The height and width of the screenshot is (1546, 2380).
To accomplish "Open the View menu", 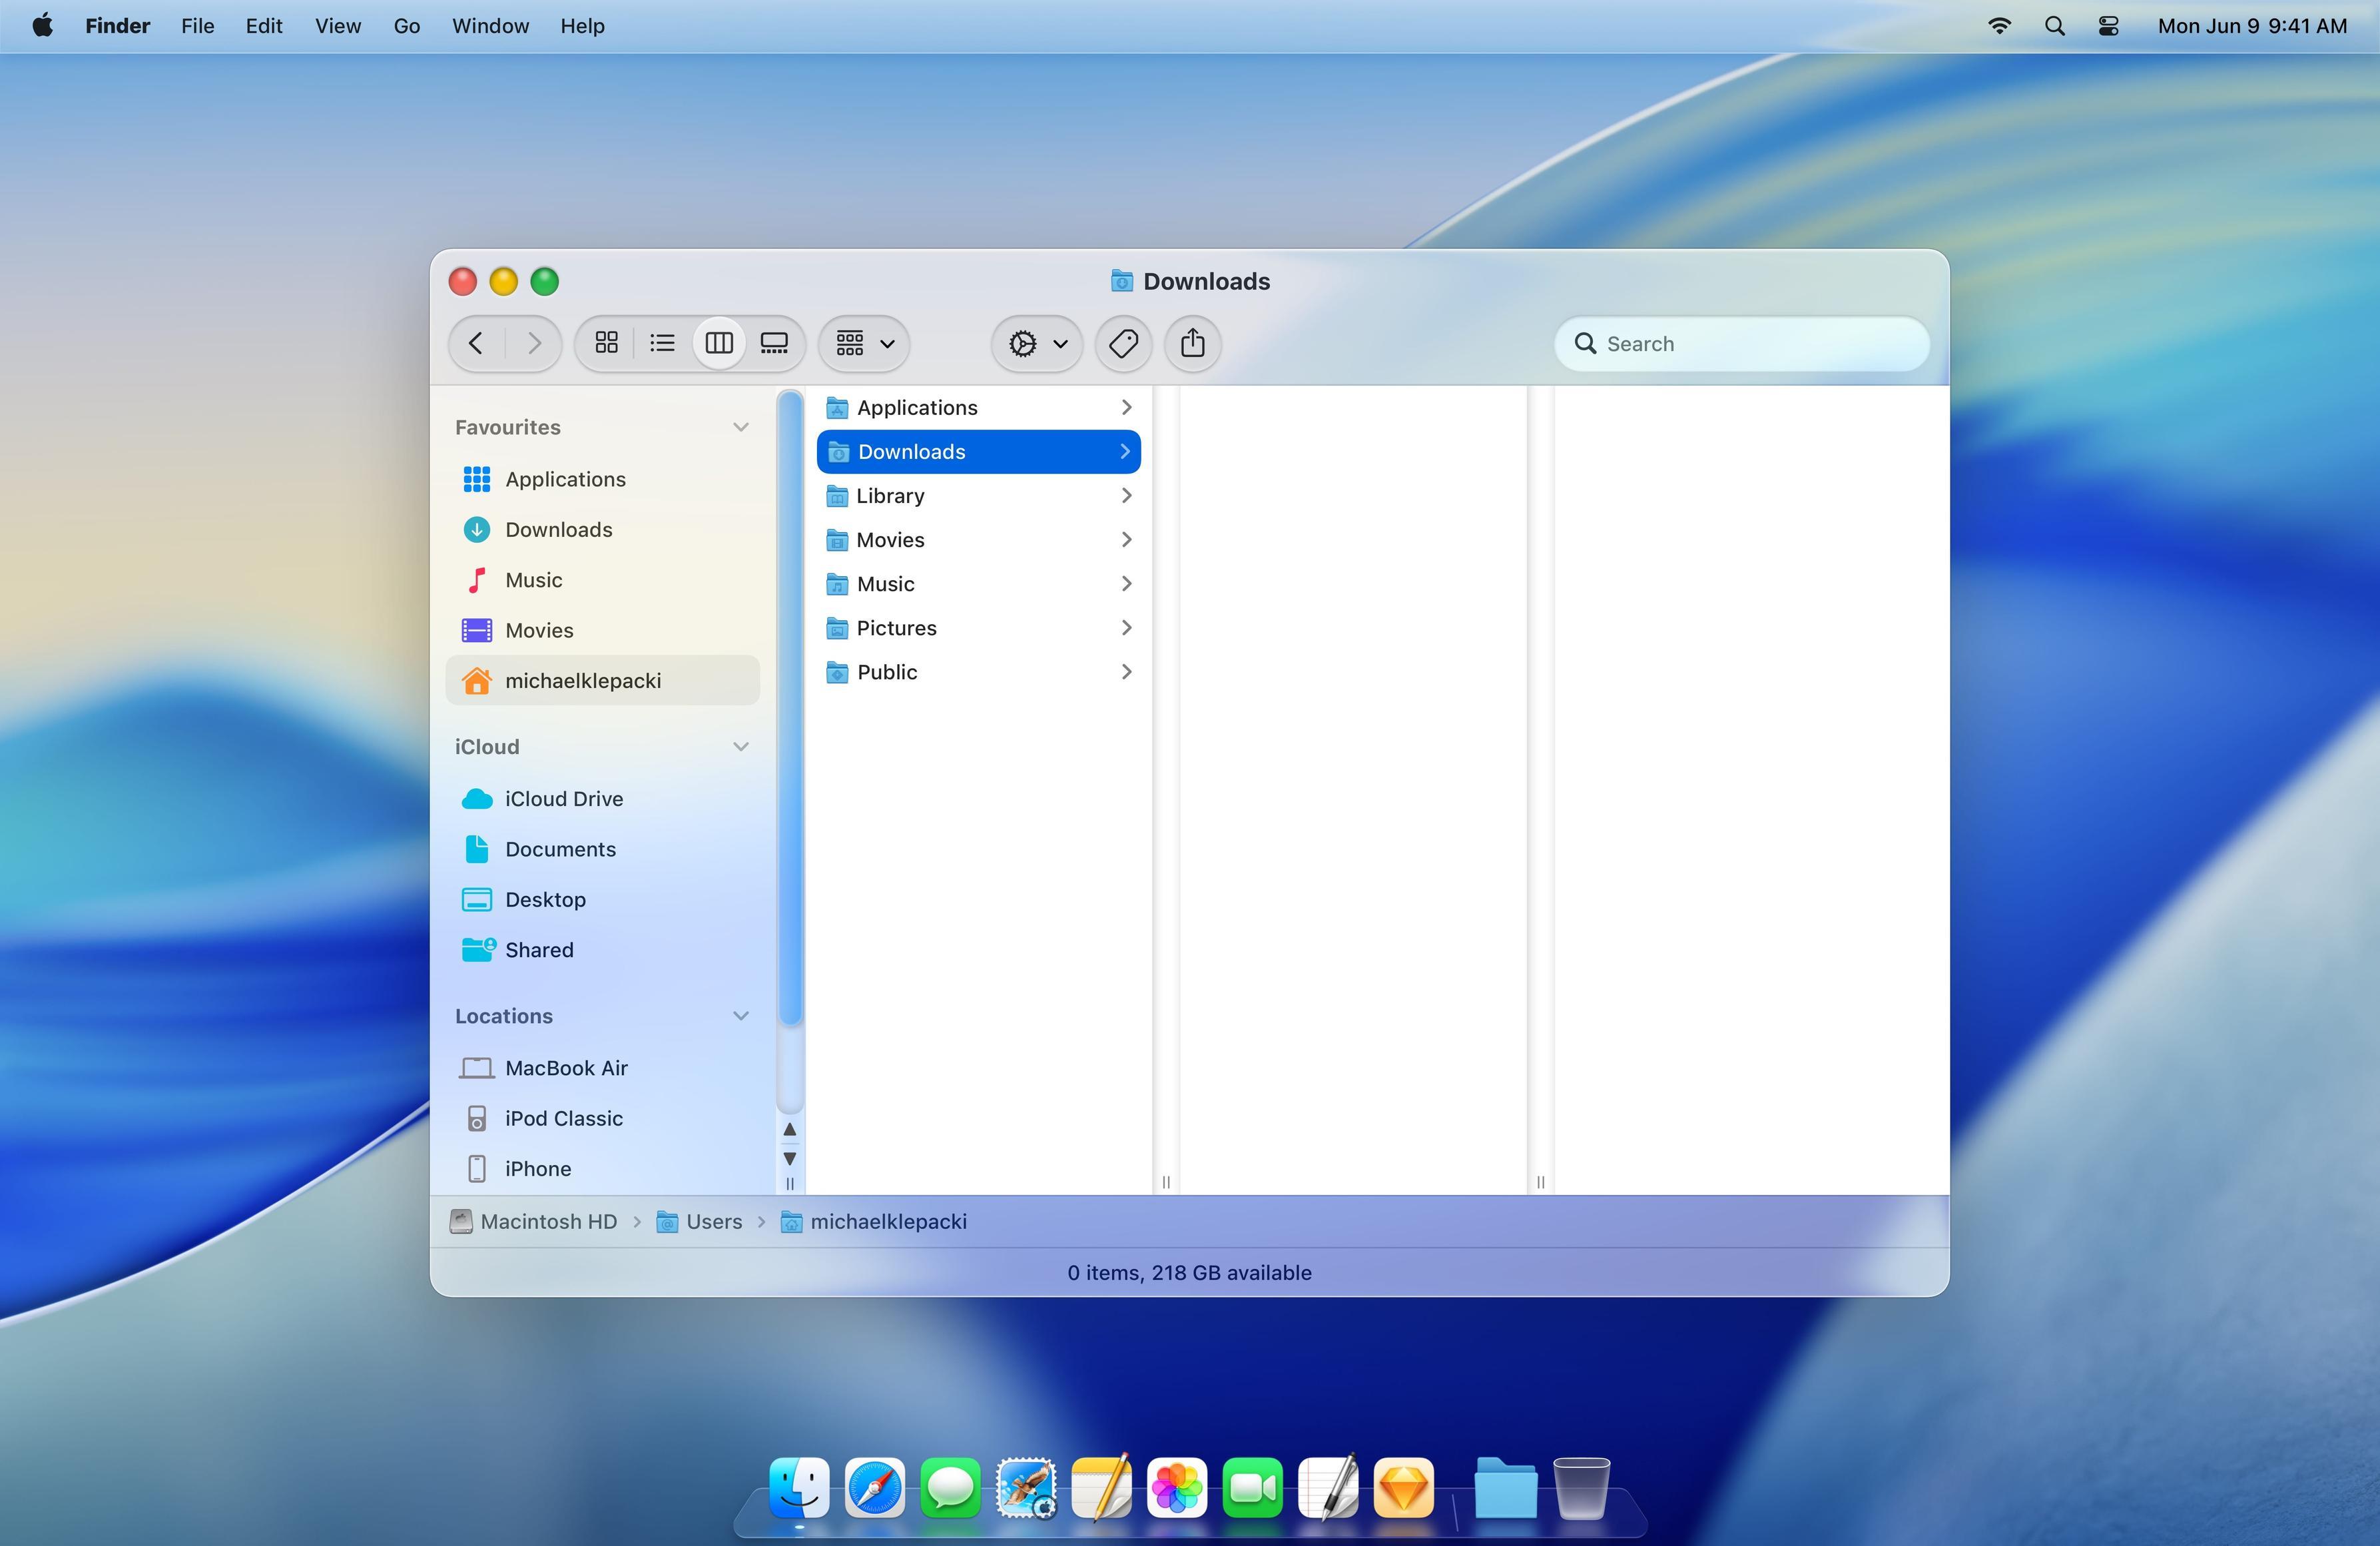I will pos(338,26).
